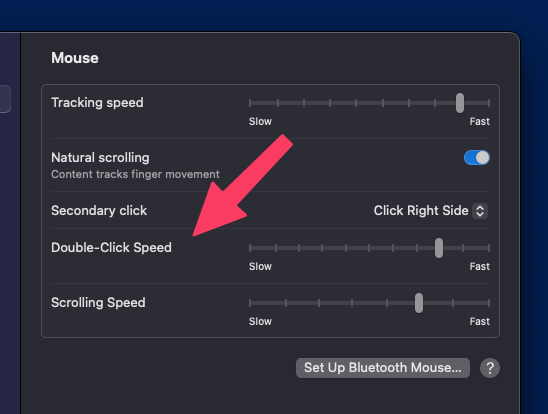Set Scrolling Speed to the slowest tick
Viewport: 548px width, 414px height.
point(250,303)
